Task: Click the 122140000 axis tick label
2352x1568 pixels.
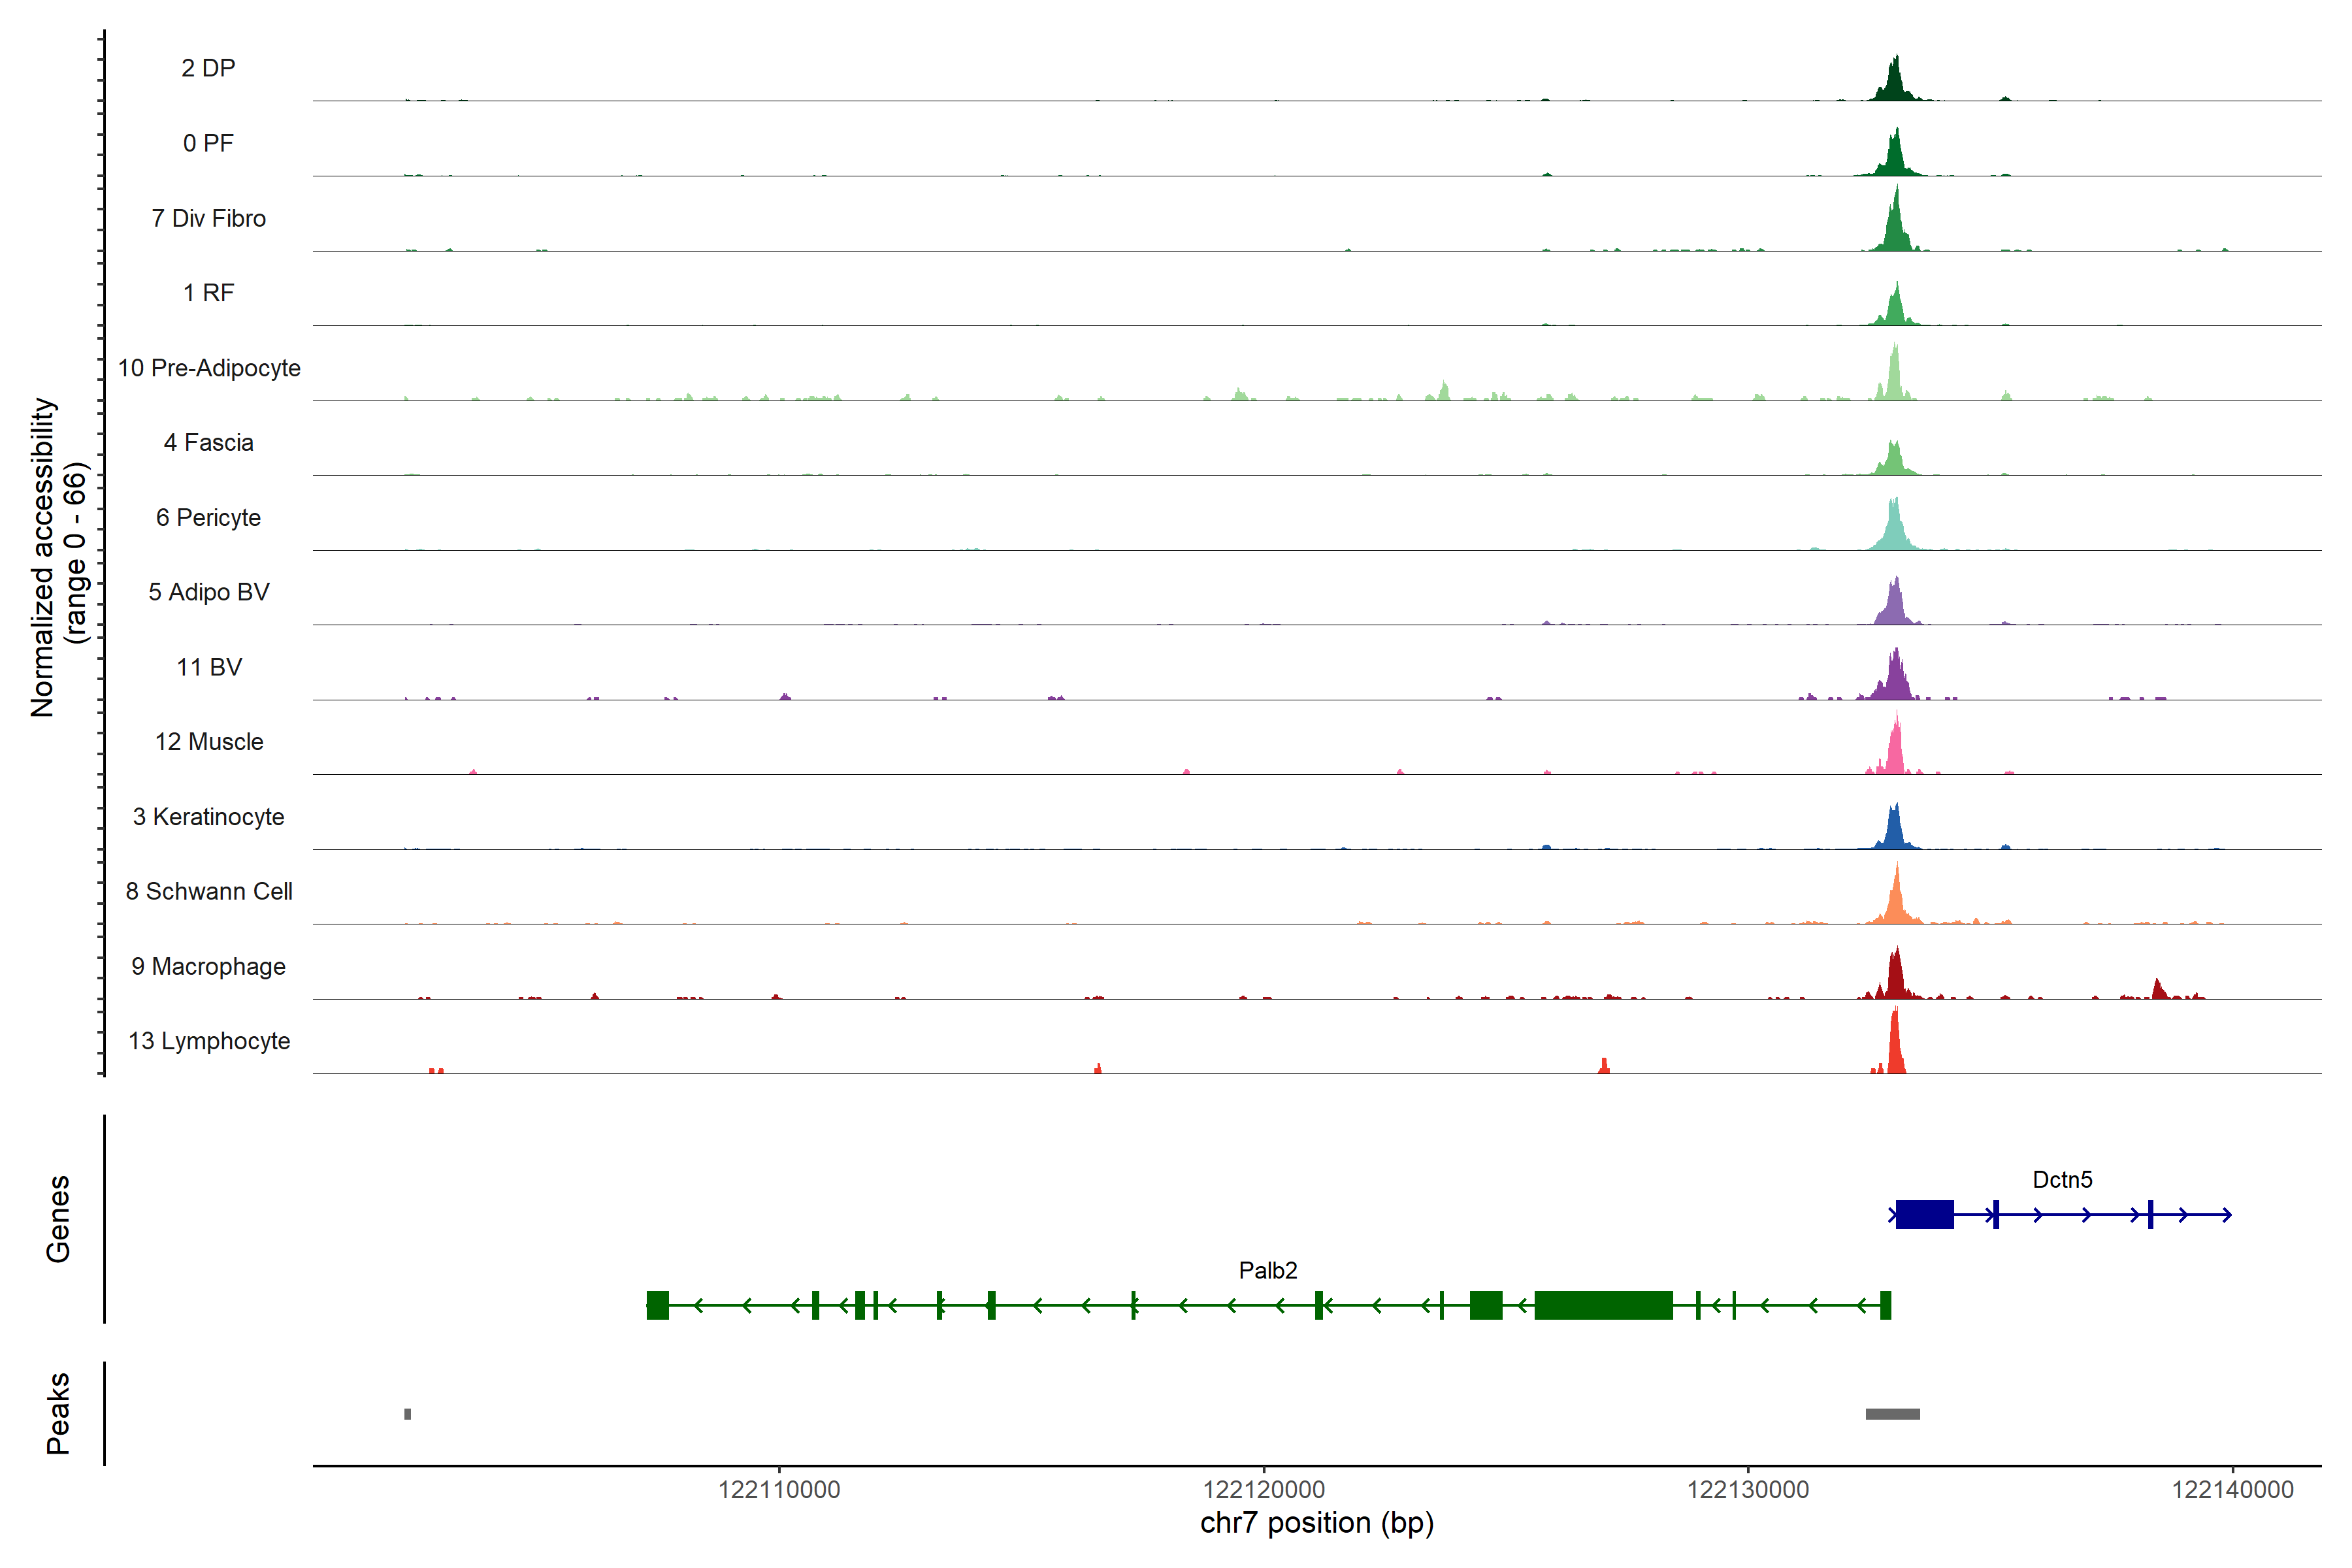Action: (x=2232, y=1490)
